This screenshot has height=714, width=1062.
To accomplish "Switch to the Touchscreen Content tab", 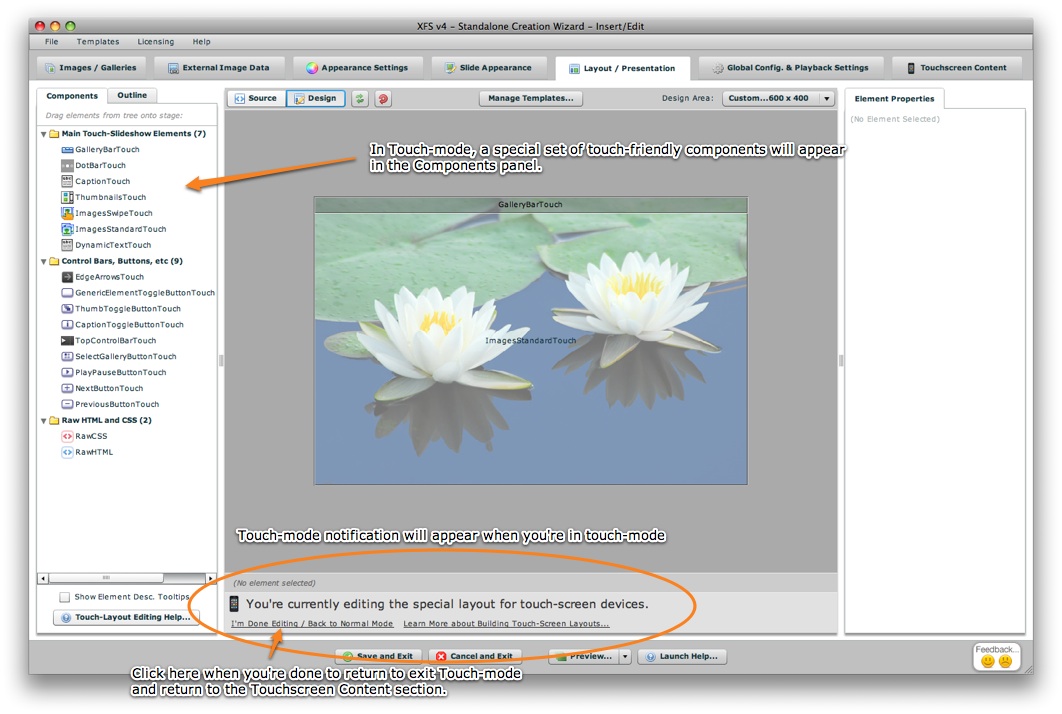I will coord(957,67).
